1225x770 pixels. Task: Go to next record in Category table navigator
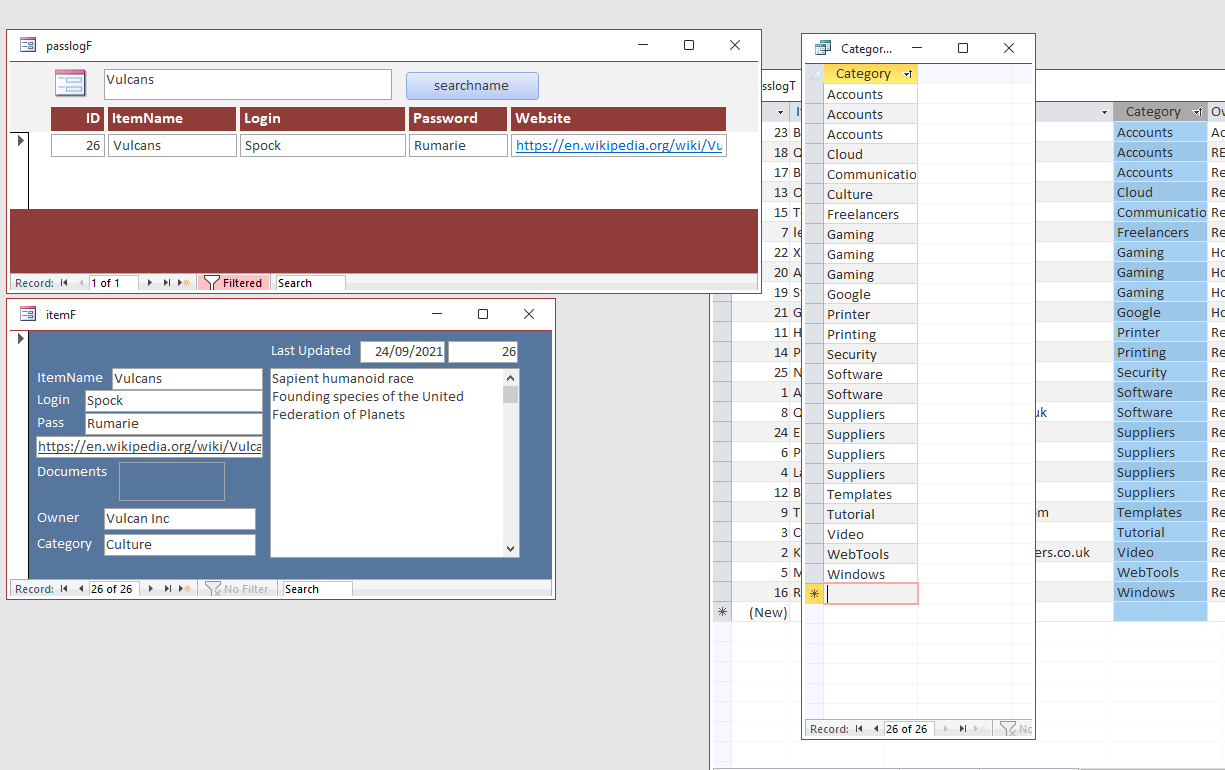[x=946, y=729]
